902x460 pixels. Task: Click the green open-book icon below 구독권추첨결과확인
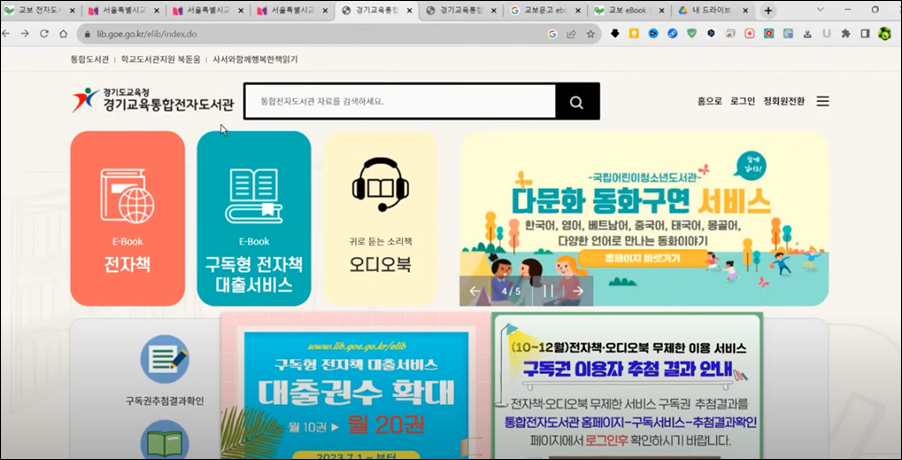[165, 440]
